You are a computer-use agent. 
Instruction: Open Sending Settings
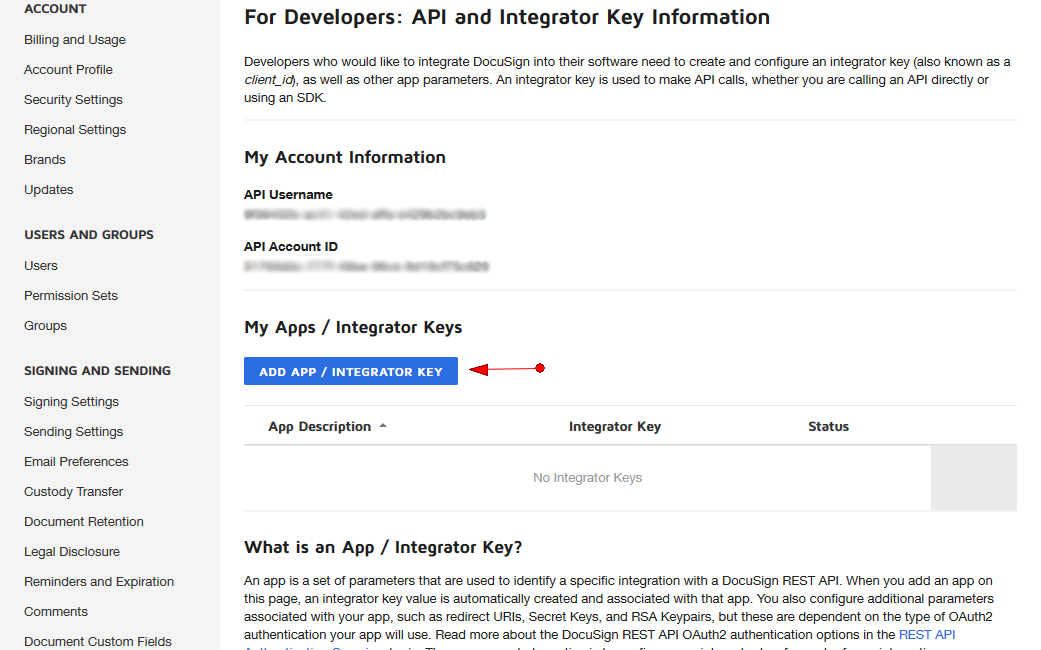pyautogui.click(x=73, y=432)
